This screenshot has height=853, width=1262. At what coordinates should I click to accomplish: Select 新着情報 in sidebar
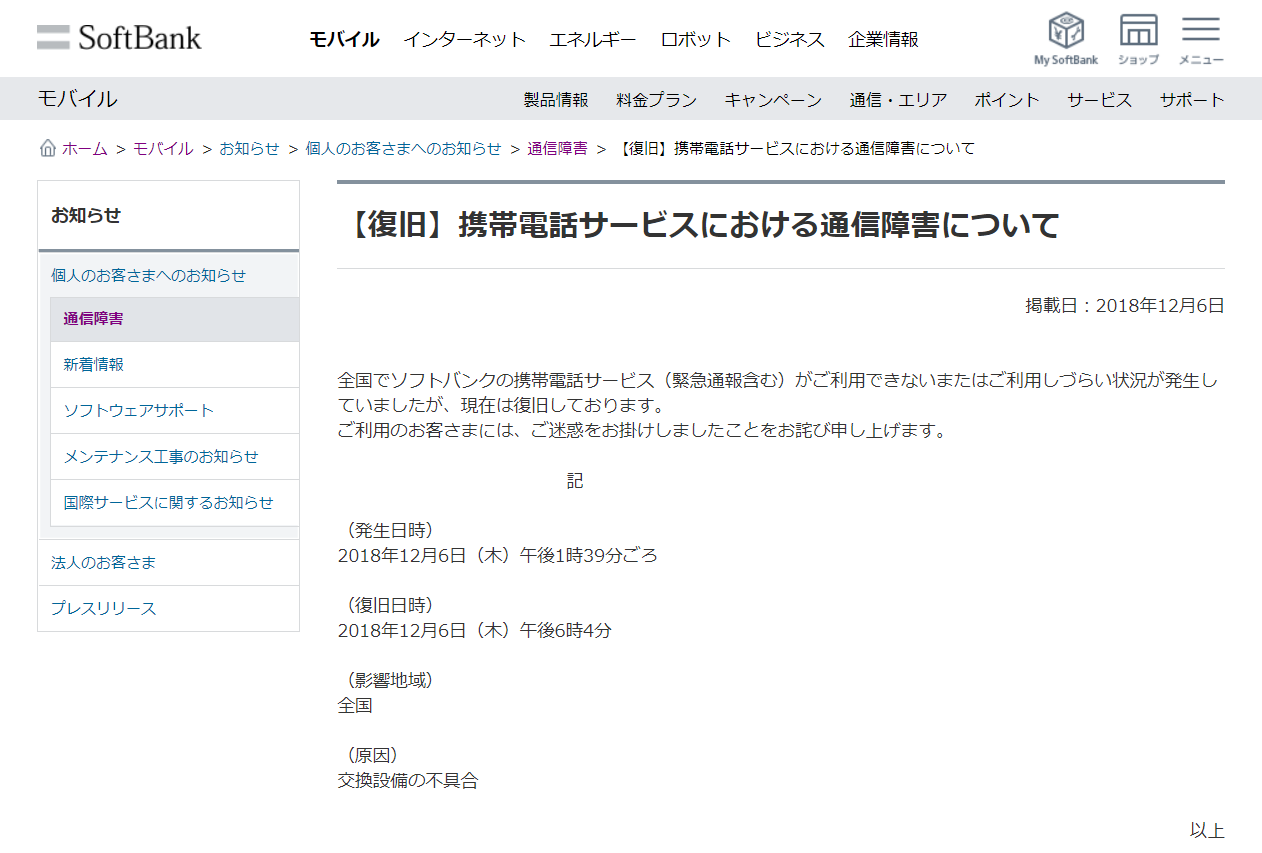click(174, 365)
